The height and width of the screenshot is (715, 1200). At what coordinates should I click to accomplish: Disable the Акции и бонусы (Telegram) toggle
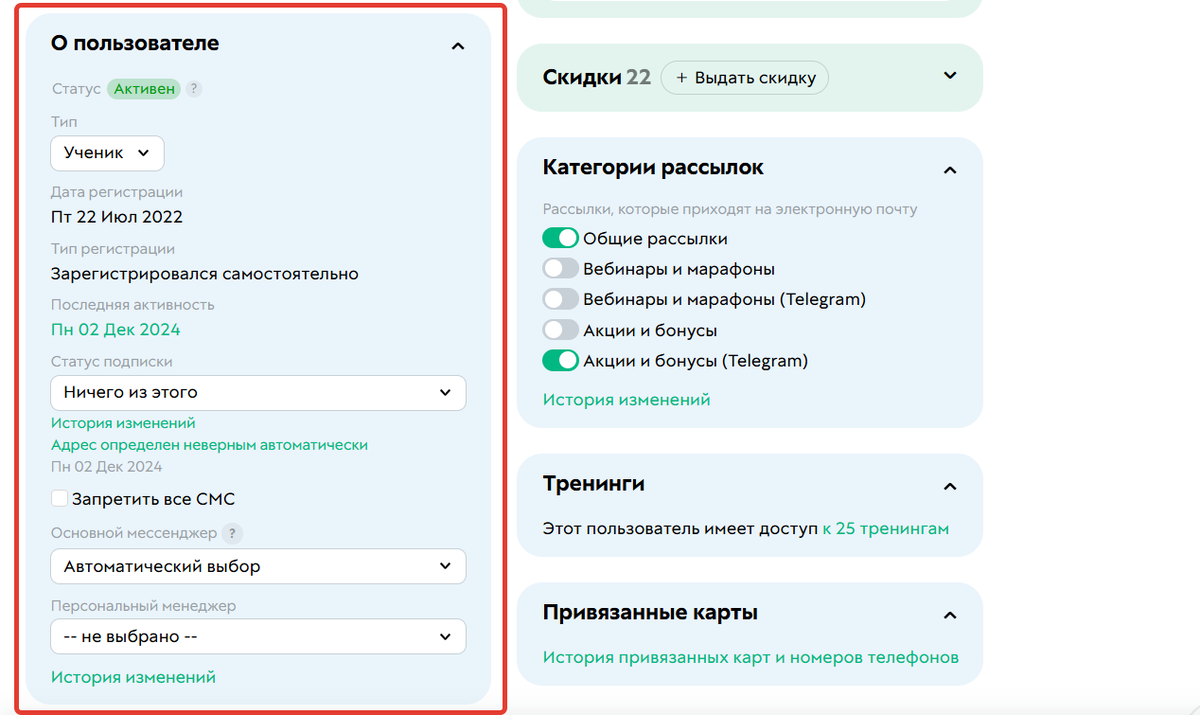pyautogui.click(x=561, y=360)
